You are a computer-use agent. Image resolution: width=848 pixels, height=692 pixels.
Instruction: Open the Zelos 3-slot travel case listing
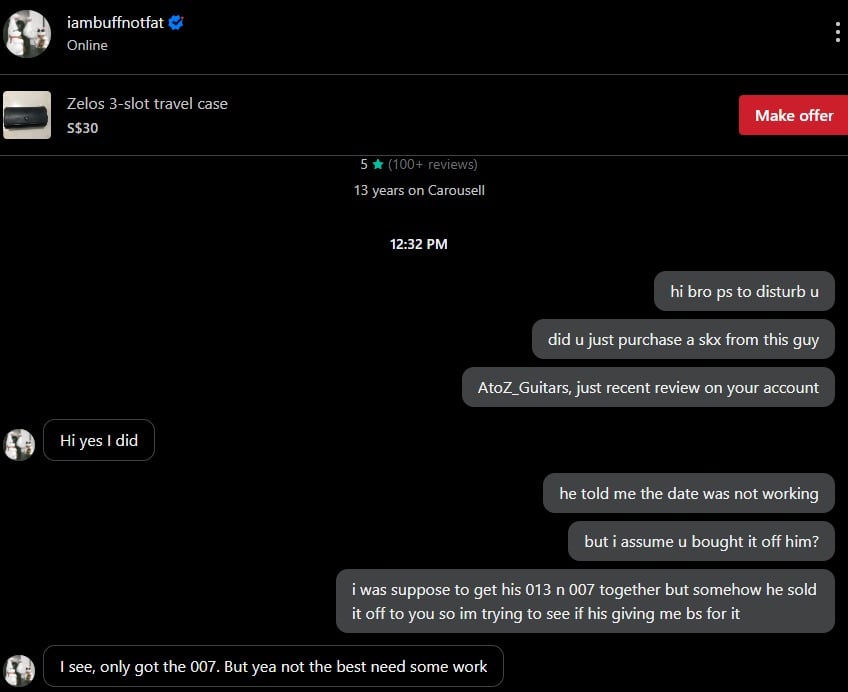(x=147, y=103)
